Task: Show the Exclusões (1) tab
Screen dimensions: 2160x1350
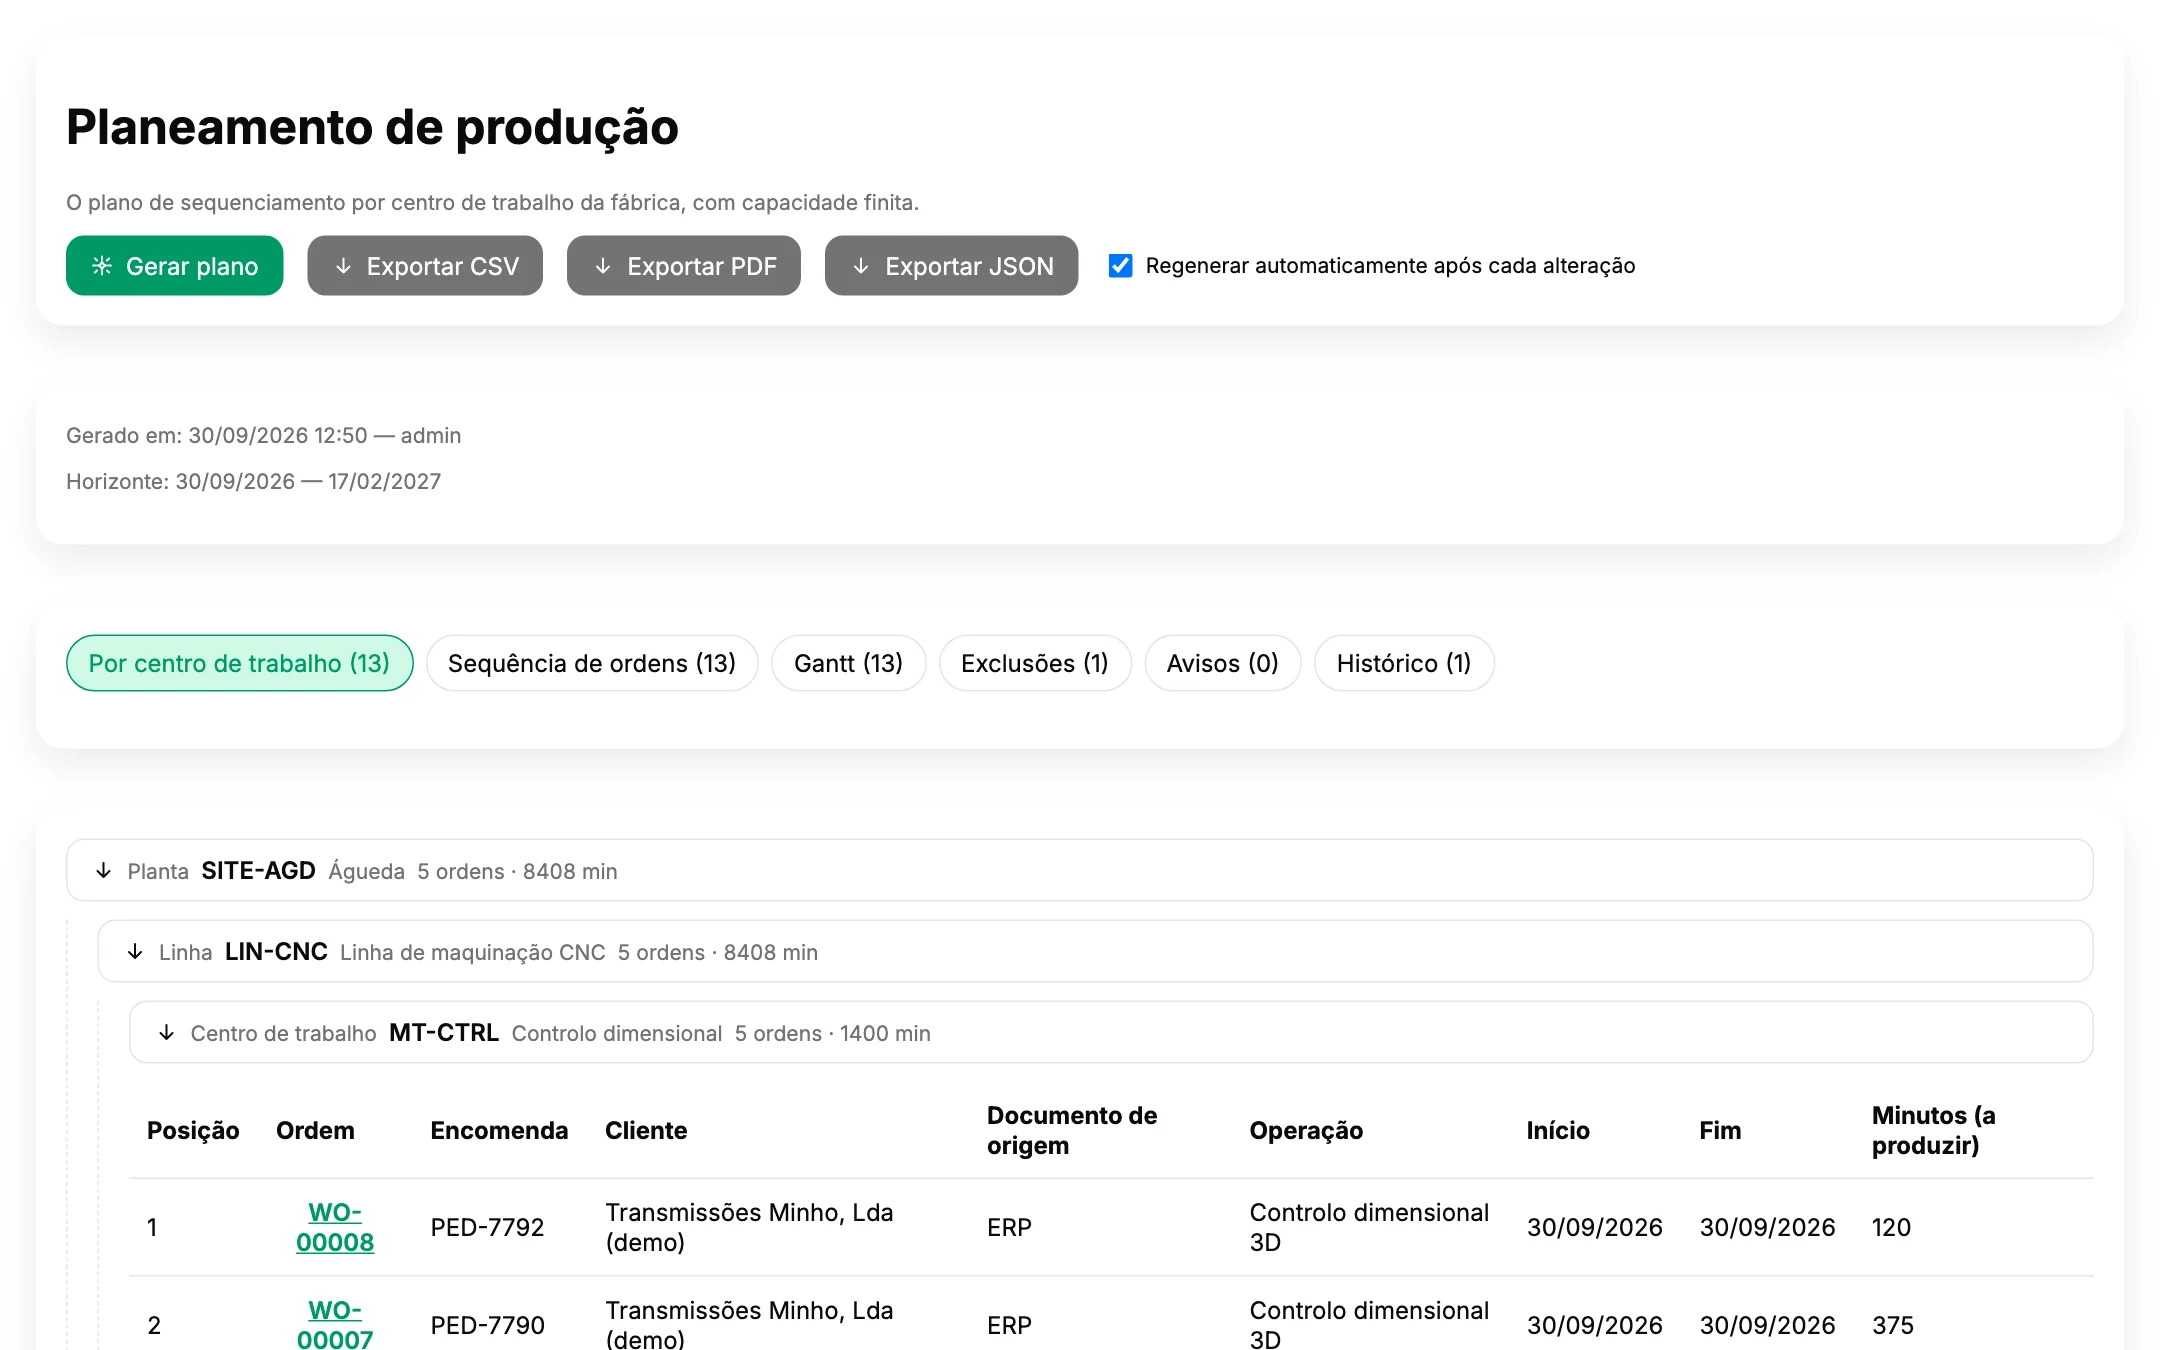Action: click(x=1035, y=663)
